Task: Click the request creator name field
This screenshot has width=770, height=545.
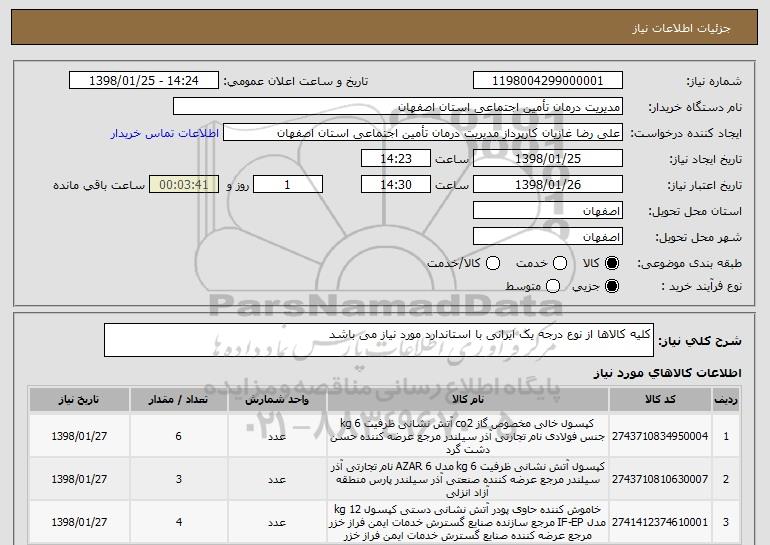Action: click(x=423, y=133)
